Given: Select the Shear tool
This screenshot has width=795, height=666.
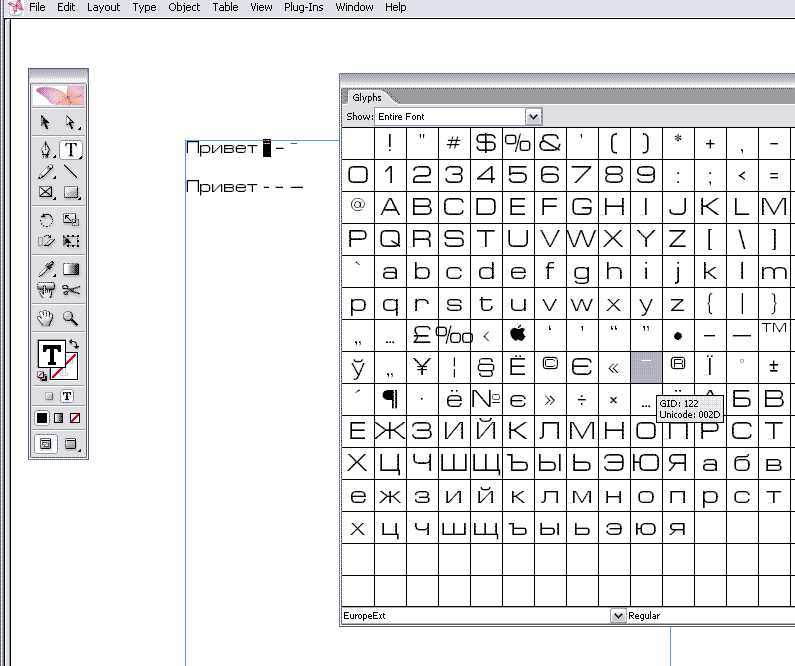Looking at the screenshot, I should (46, 241).
